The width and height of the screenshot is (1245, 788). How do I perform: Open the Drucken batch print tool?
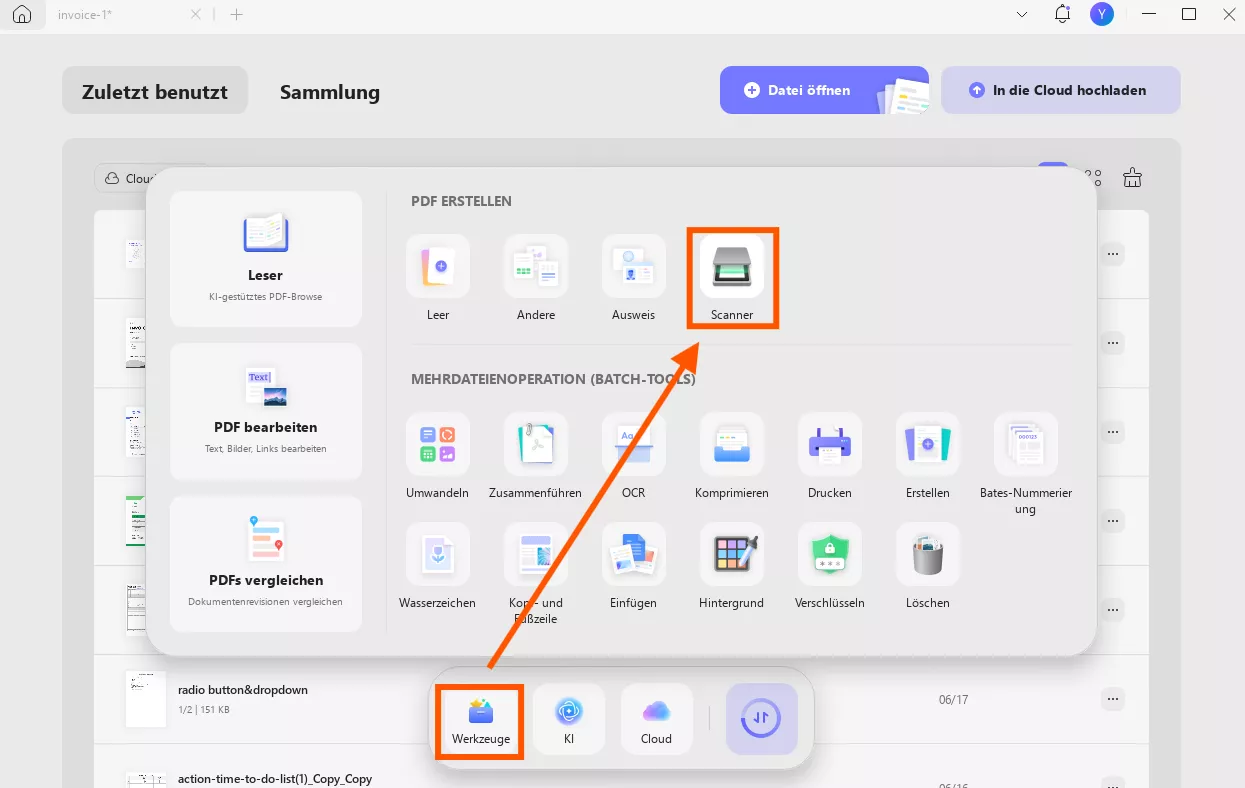pos(830,456)
